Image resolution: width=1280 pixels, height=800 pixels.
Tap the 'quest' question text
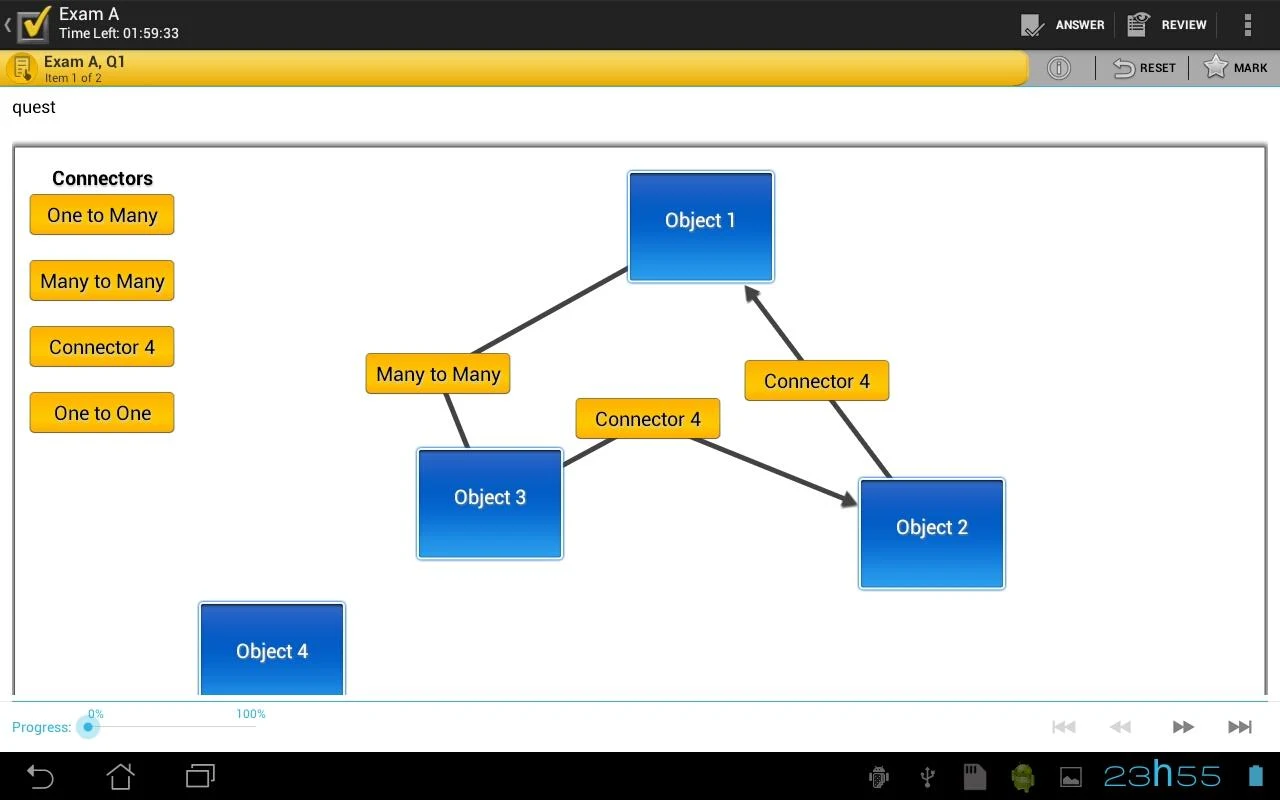click(34, 107)
